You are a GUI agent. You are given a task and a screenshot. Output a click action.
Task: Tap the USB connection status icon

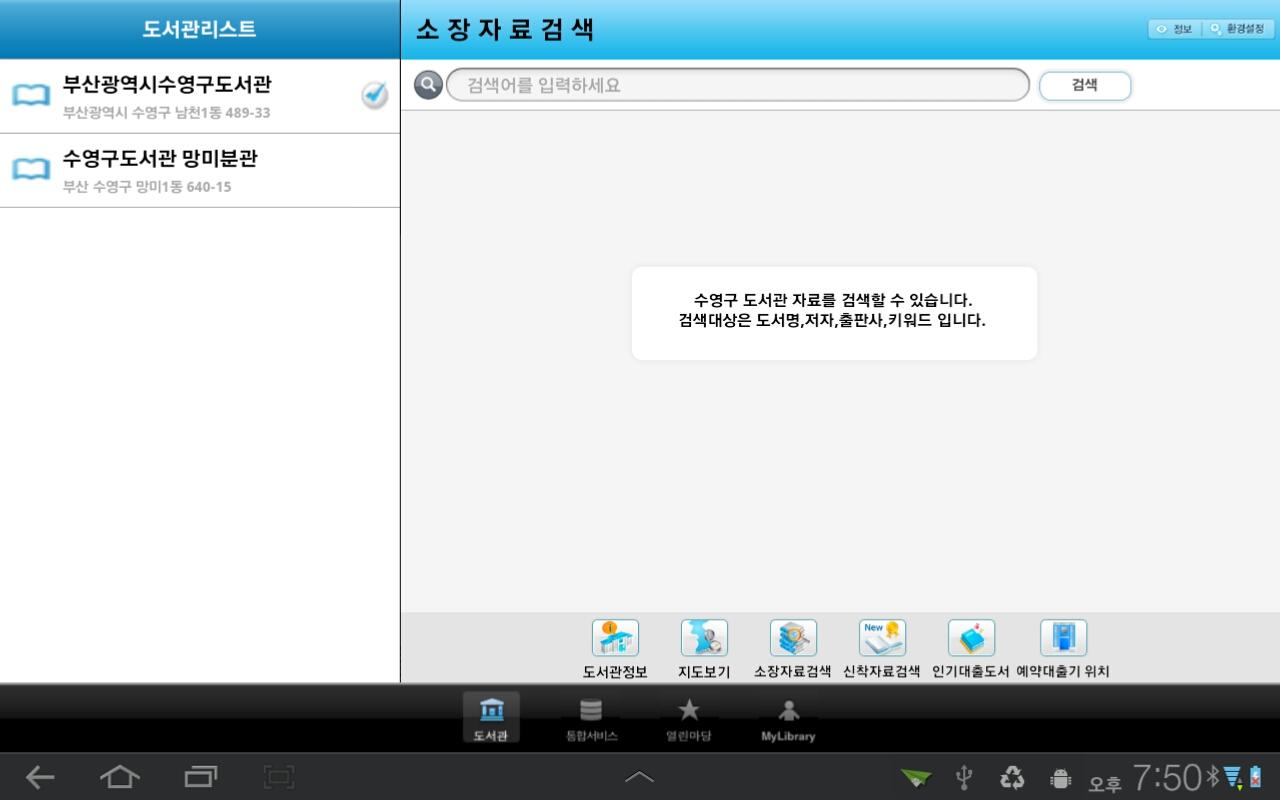(x=964, y=777)
